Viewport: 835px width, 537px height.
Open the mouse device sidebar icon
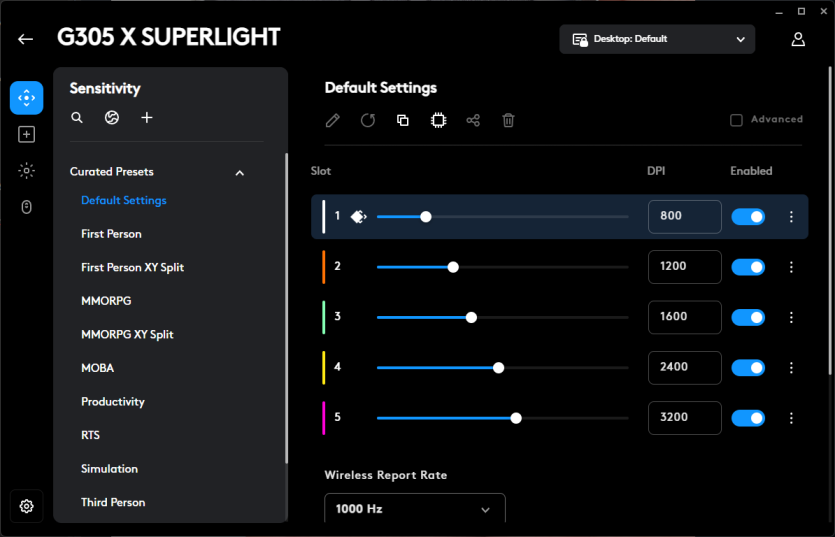point(27,207)
